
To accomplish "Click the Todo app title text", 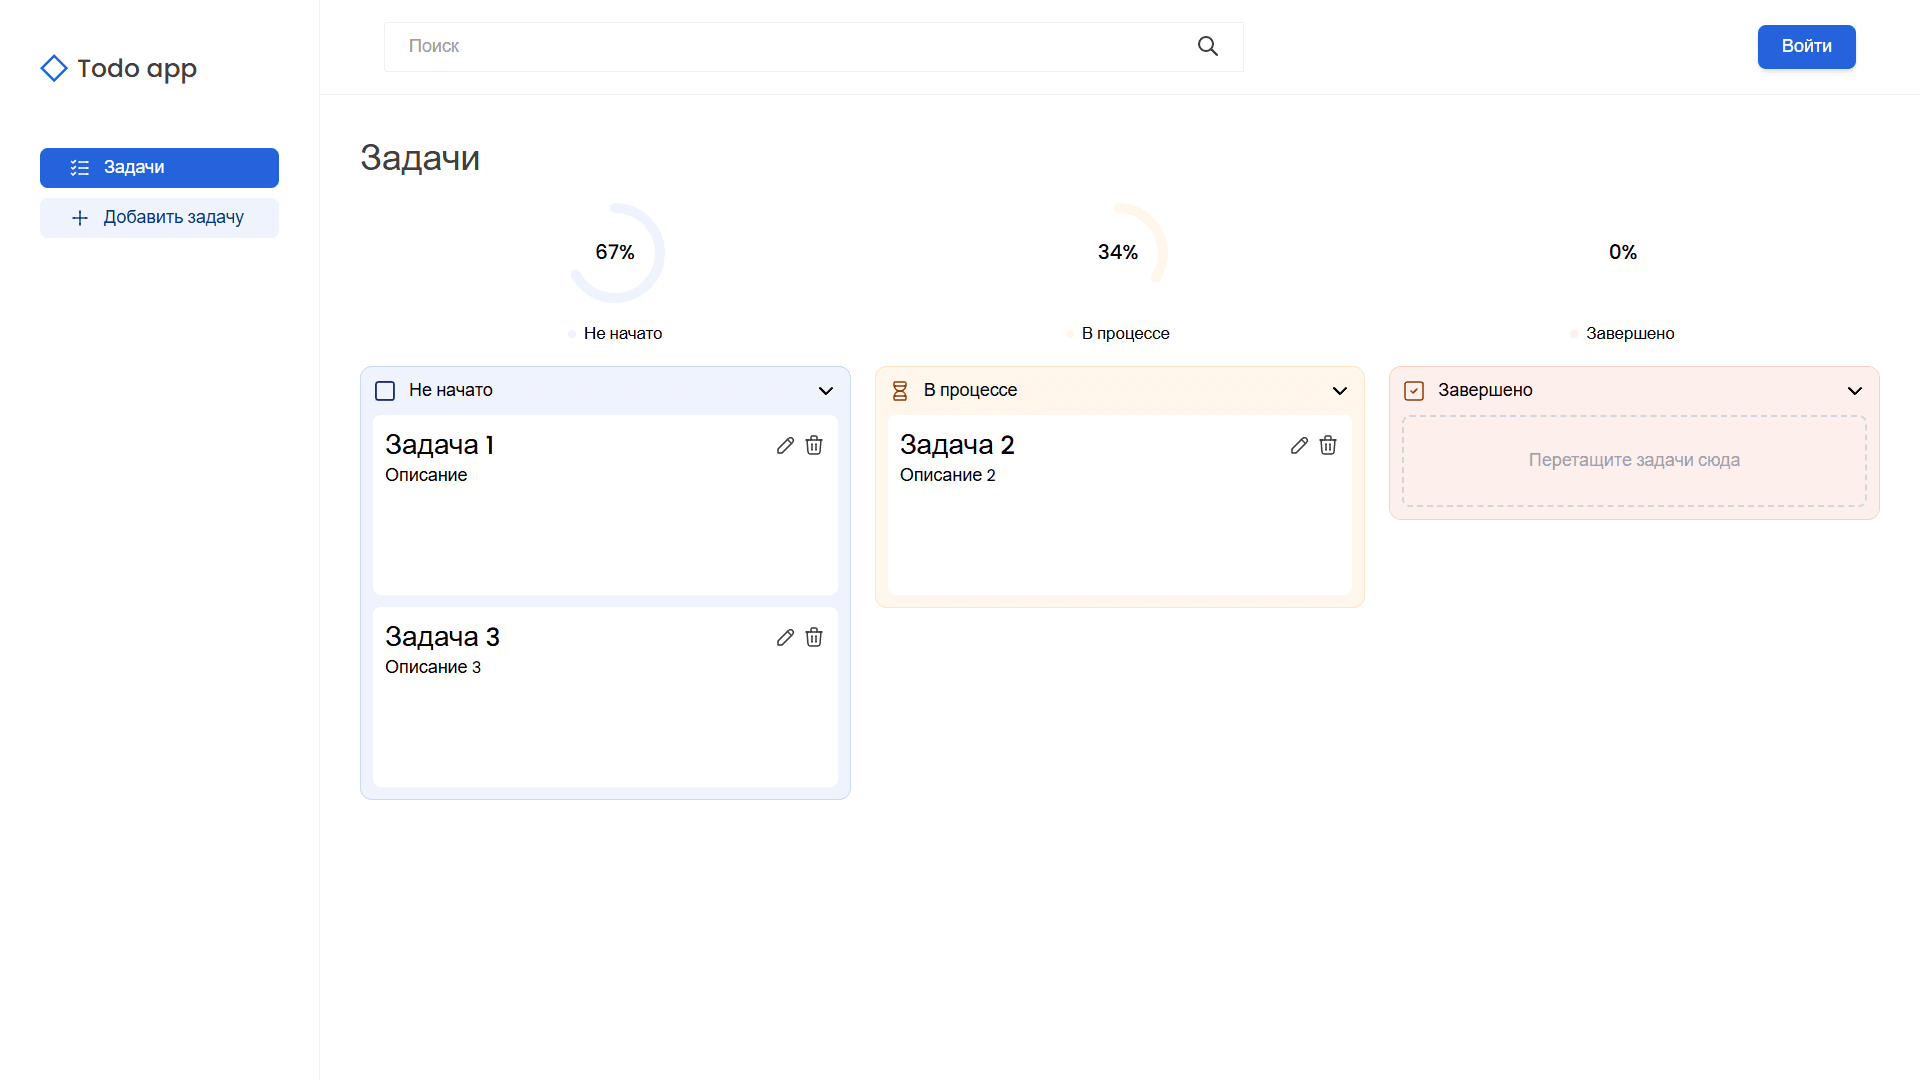I will (137, 69).
